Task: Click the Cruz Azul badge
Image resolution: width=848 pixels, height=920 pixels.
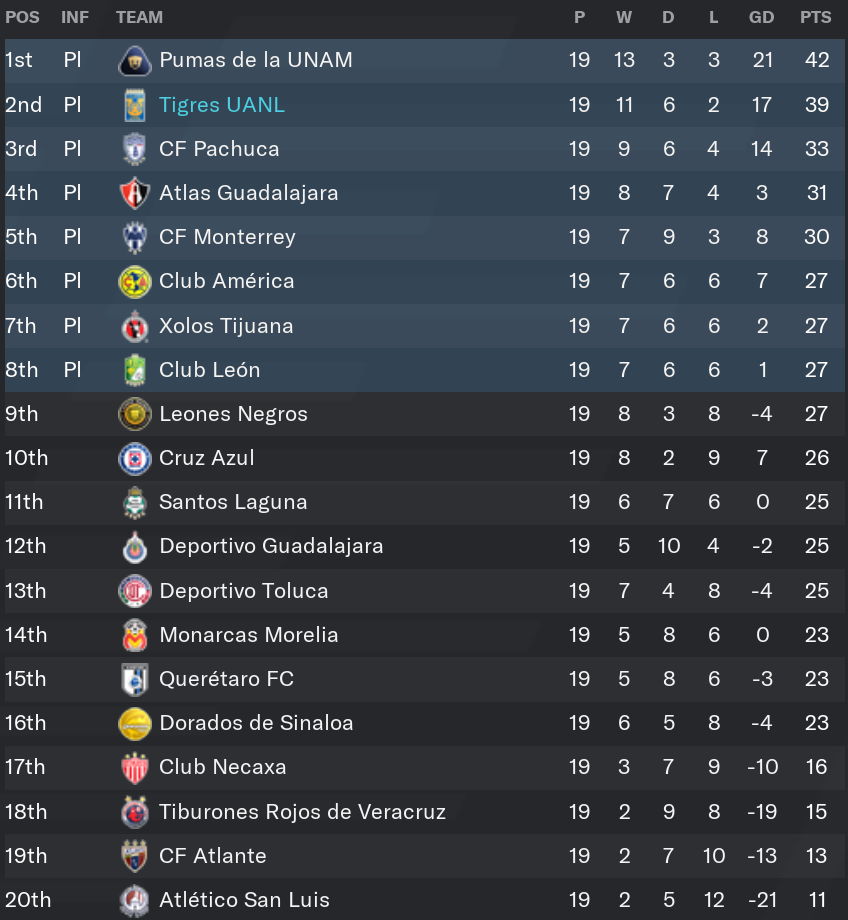Action: coord(135,458)
